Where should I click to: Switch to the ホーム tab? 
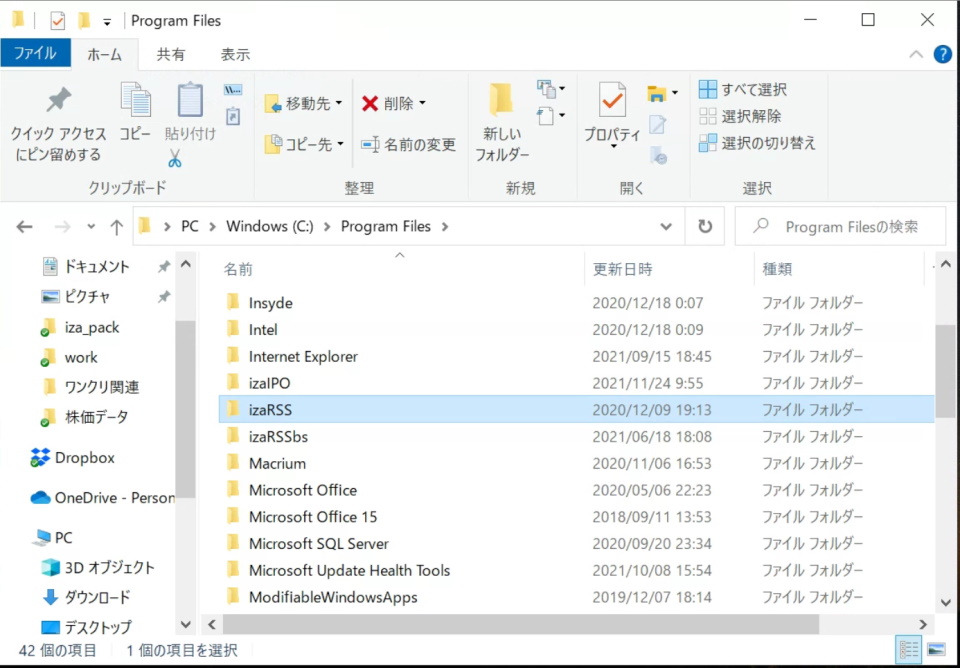click(105, 54)
